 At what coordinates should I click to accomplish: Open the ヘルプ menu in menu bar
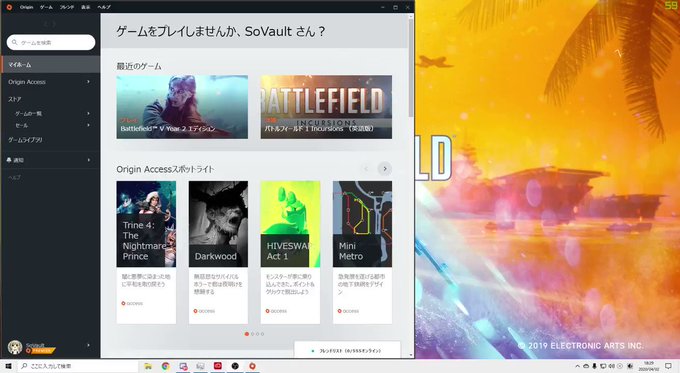104,7
